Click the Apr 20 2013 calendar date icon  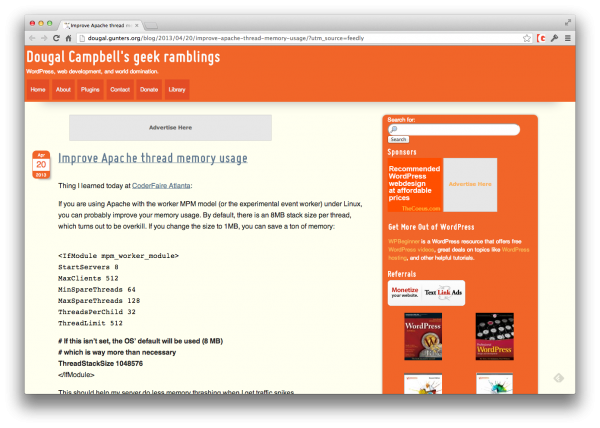tap(41, 165)
